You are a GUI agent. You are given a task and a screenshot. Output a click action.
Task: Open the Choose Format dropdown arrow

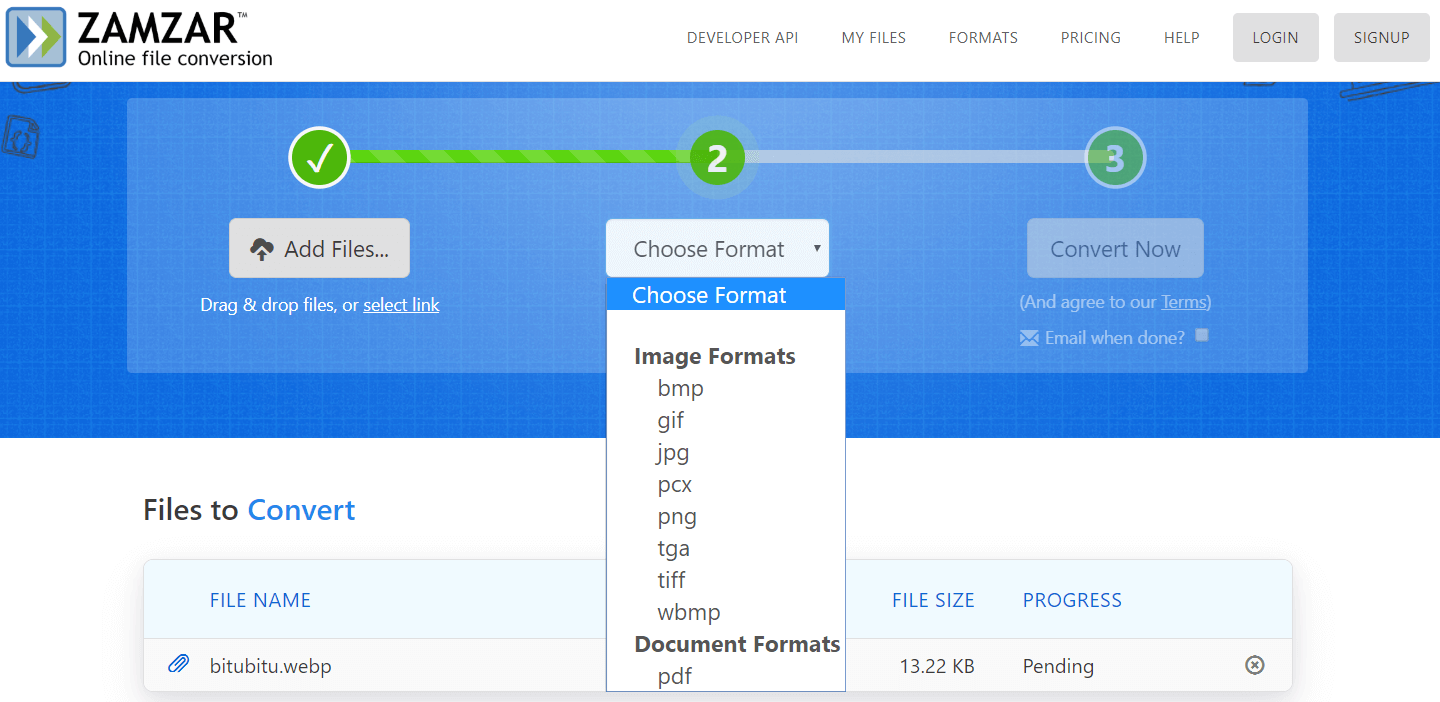tap(818, 247)
